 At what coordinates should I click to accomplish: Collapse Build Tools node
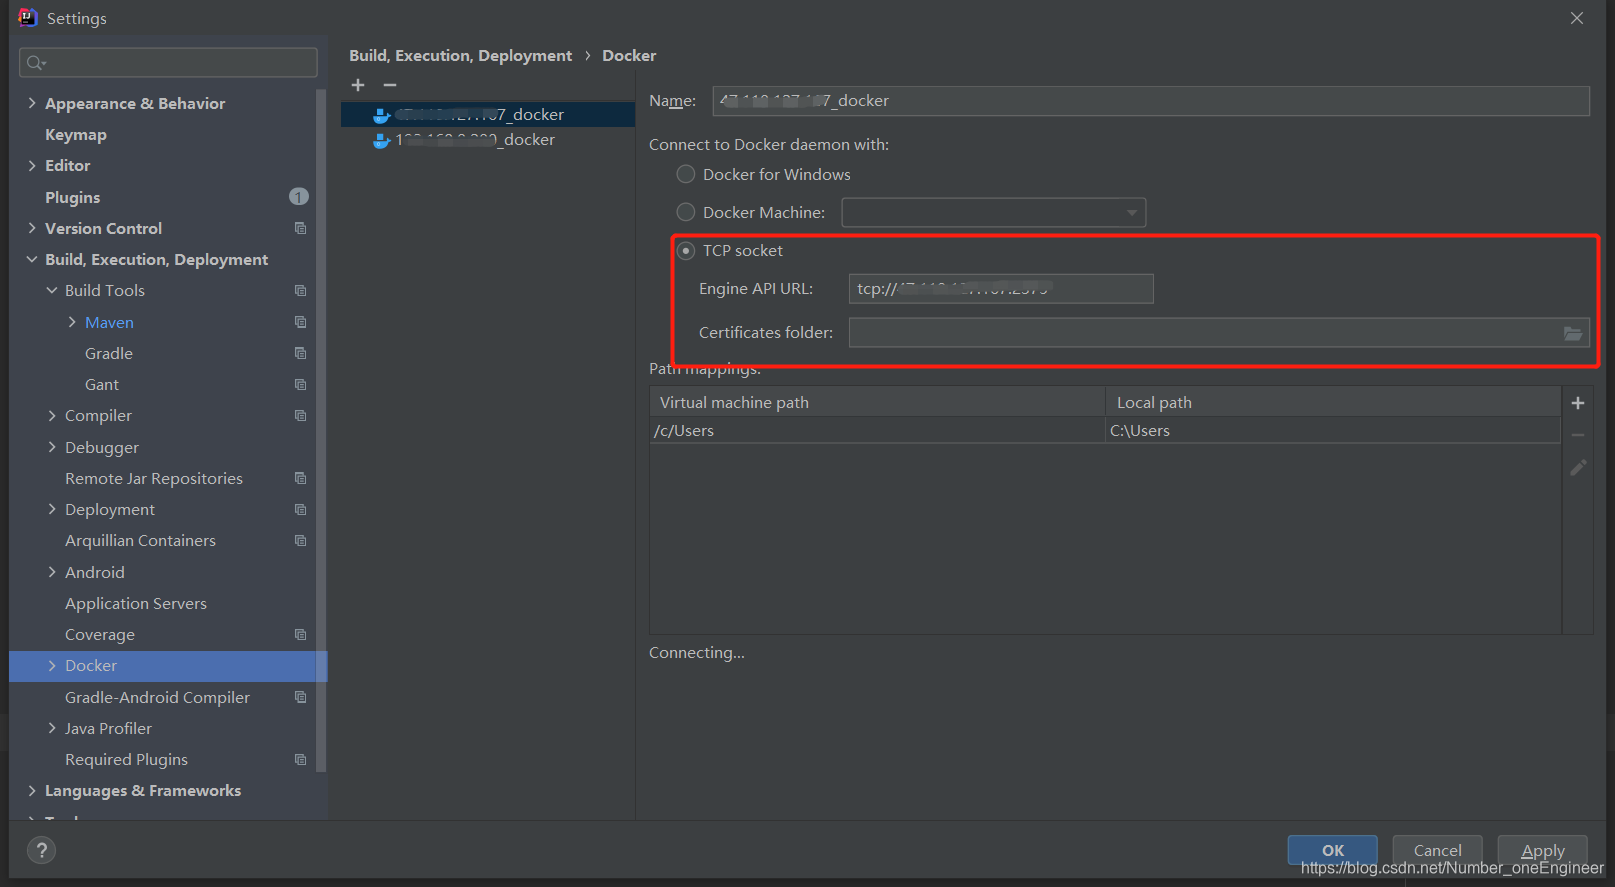point(52,290)
